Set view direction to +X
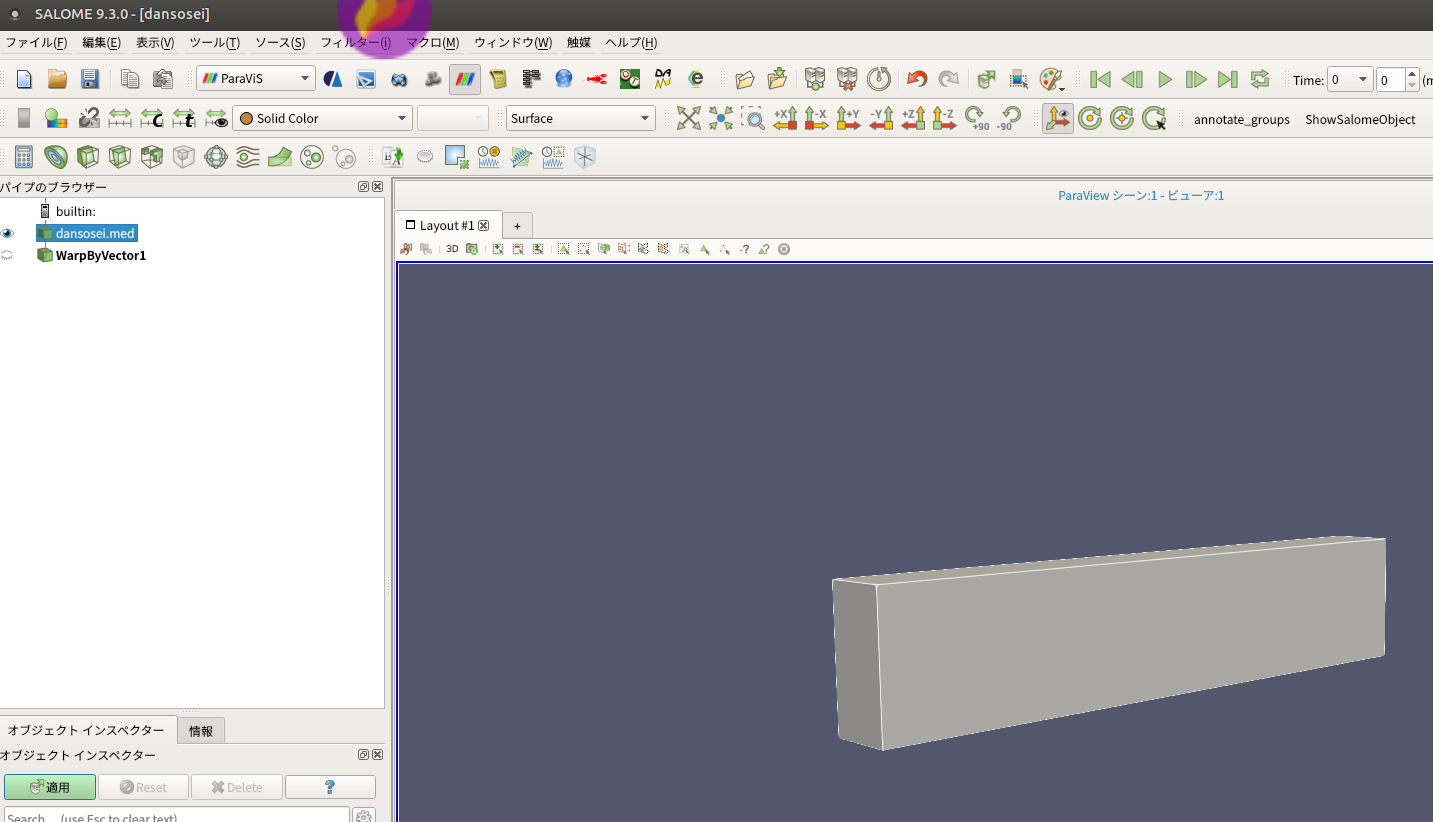The image size is (1433, 822). [x=785, y=118]
